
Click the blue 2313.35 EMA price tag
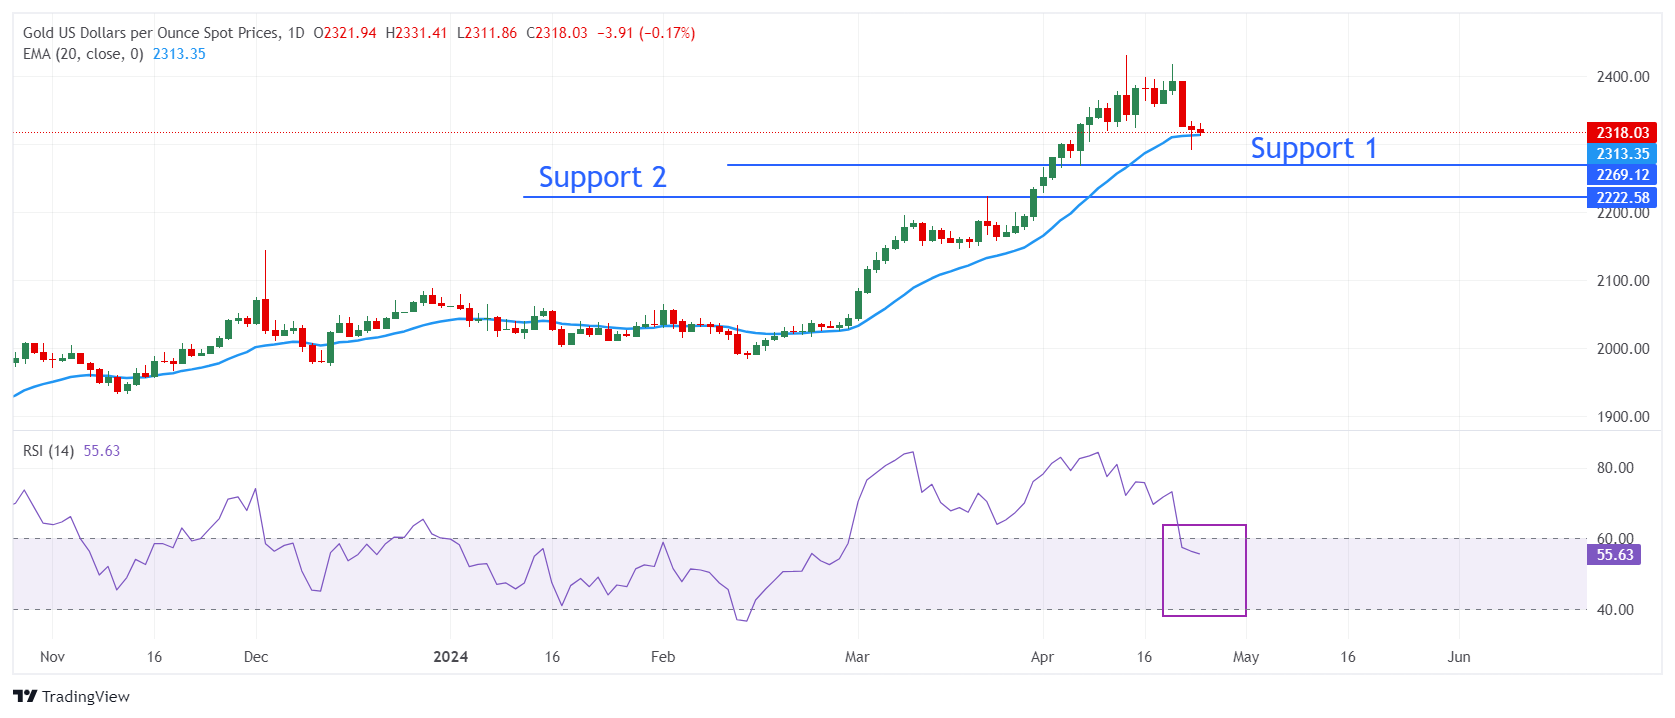1621,153
